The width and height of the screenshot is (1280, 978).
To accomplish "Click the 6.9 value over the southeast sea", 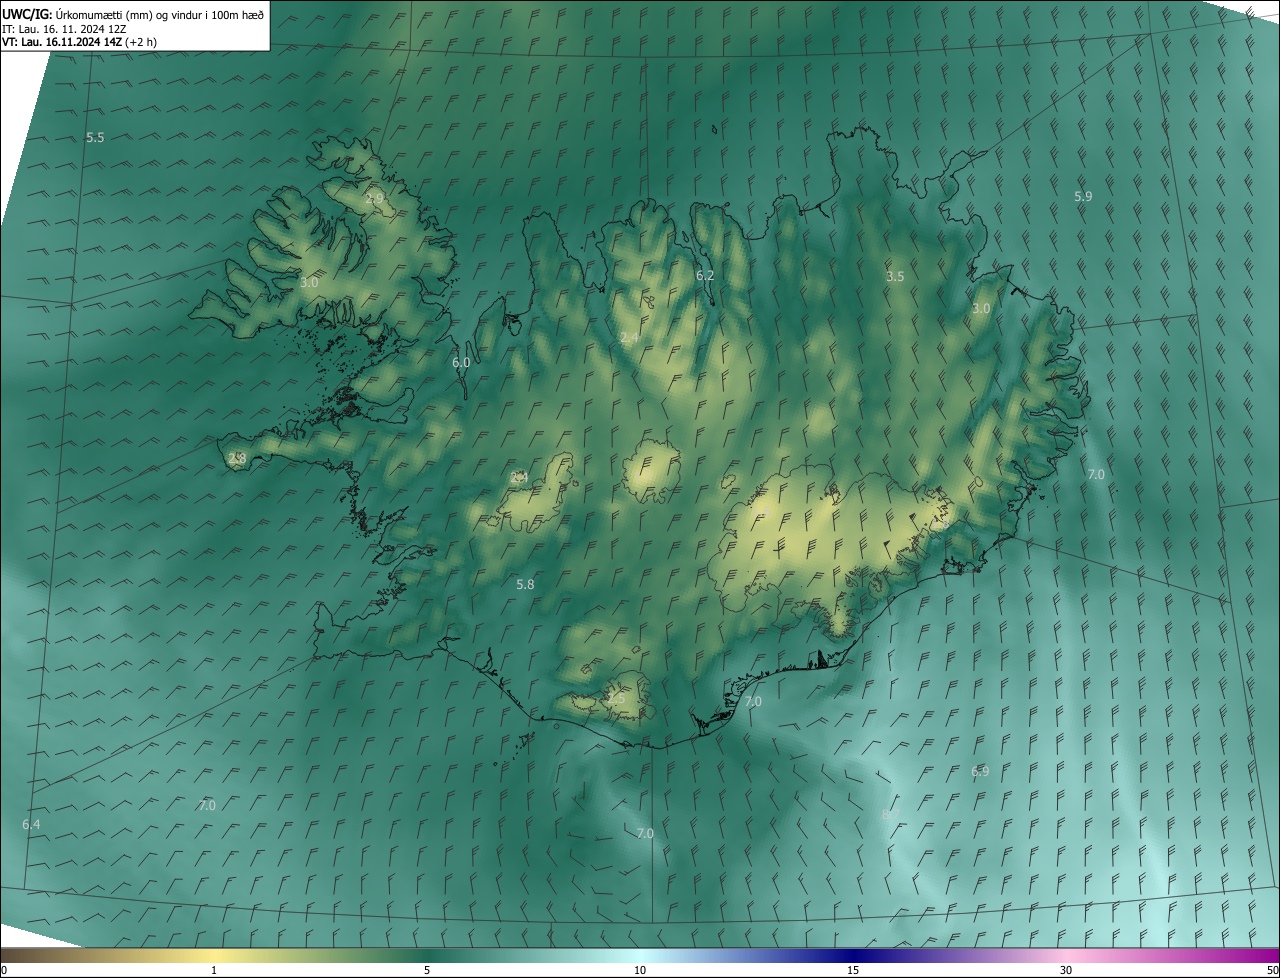I will [x=980, y=771].
